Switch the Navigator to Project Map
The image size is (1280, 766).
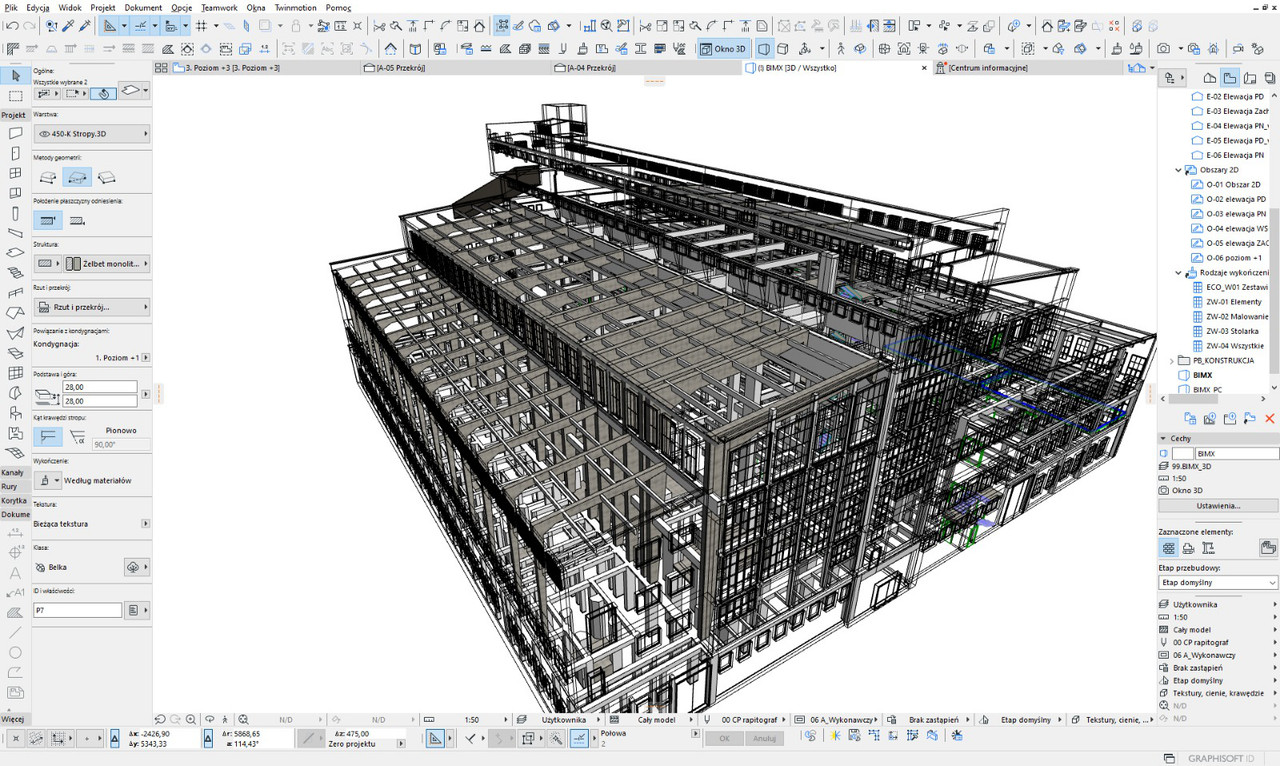(1209, 78)
